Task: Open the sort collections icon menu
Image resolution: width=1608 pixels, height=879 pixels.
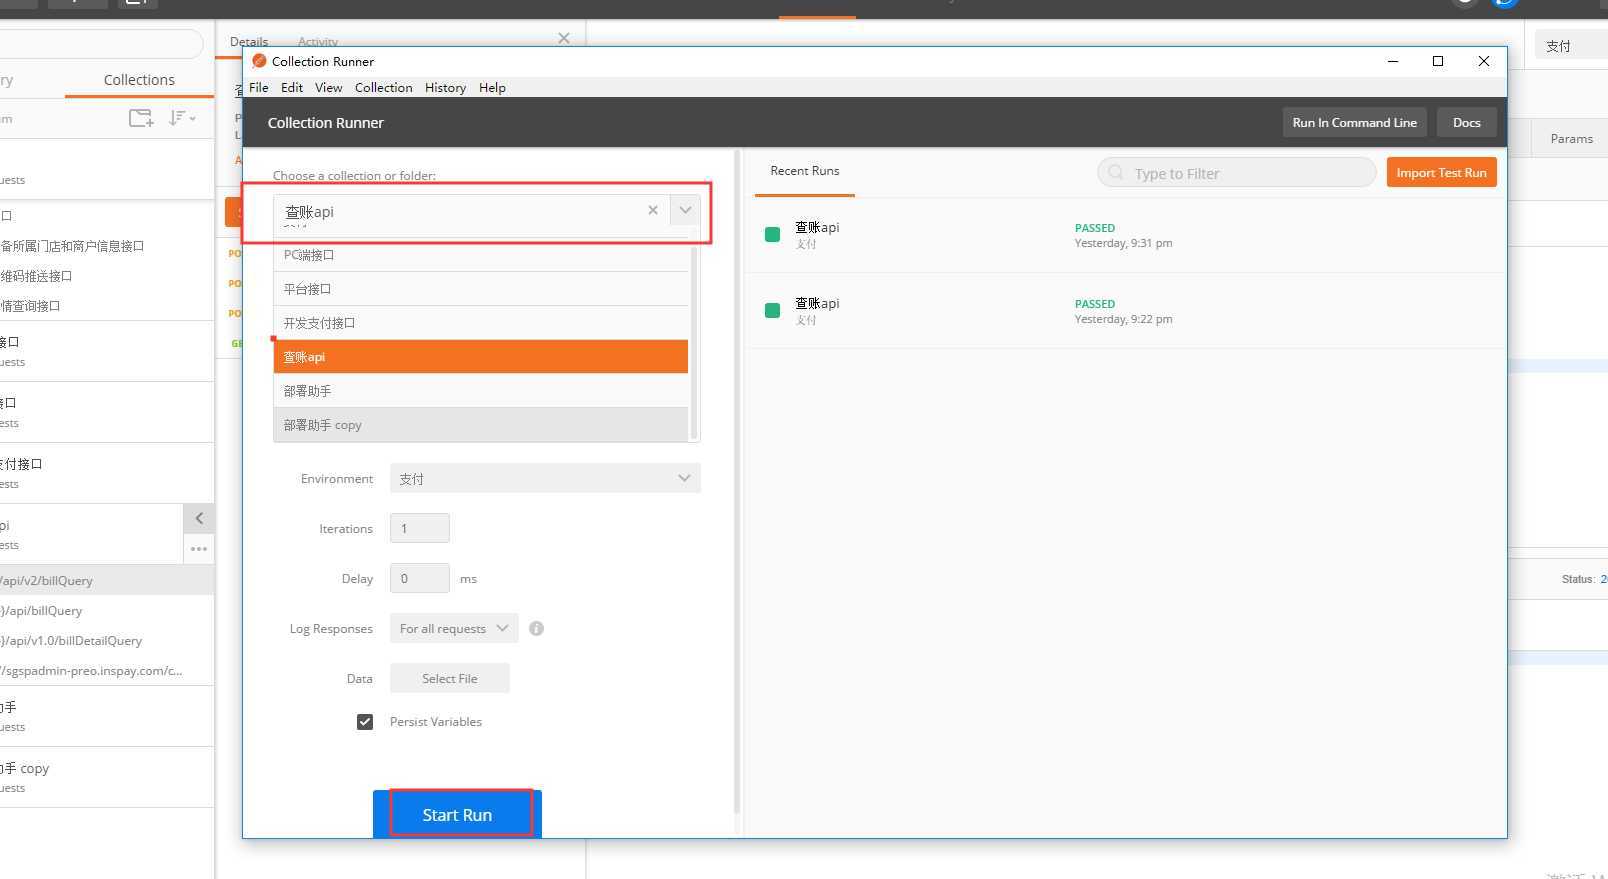Action: tap(181, 118)
